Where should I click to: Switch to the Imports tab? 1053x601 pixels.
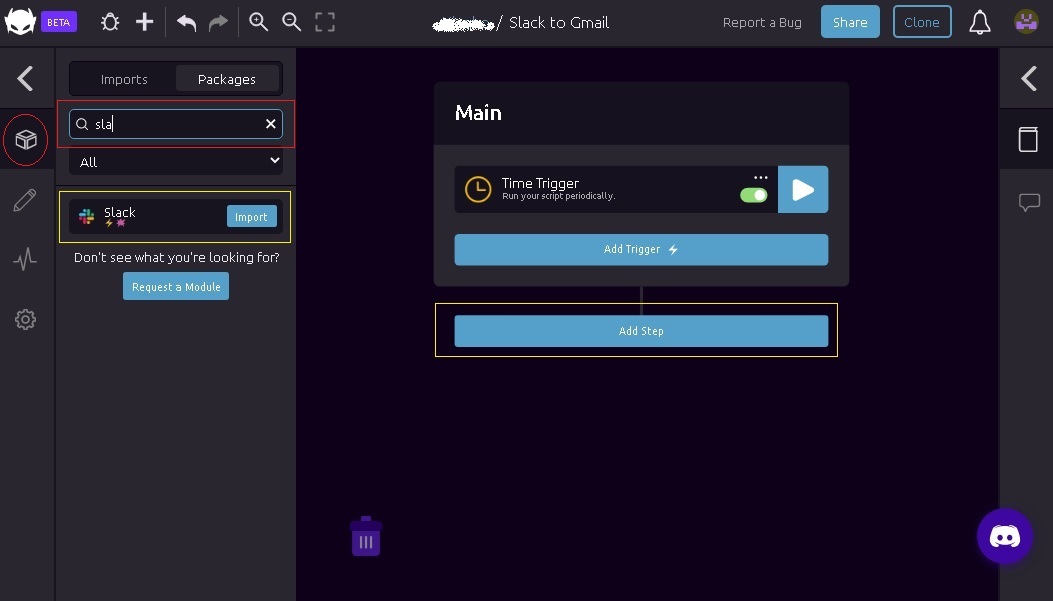[124, 79]
